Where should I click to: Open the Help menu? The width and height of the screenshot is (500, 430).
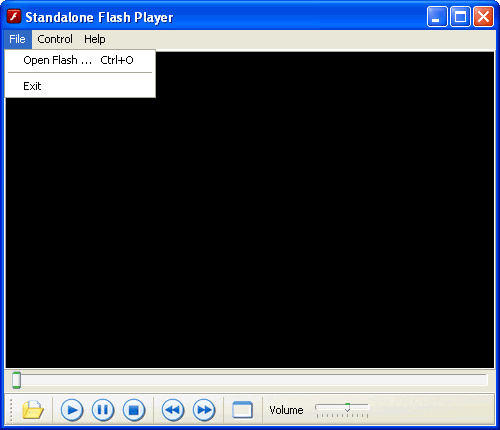pos(95,39)
